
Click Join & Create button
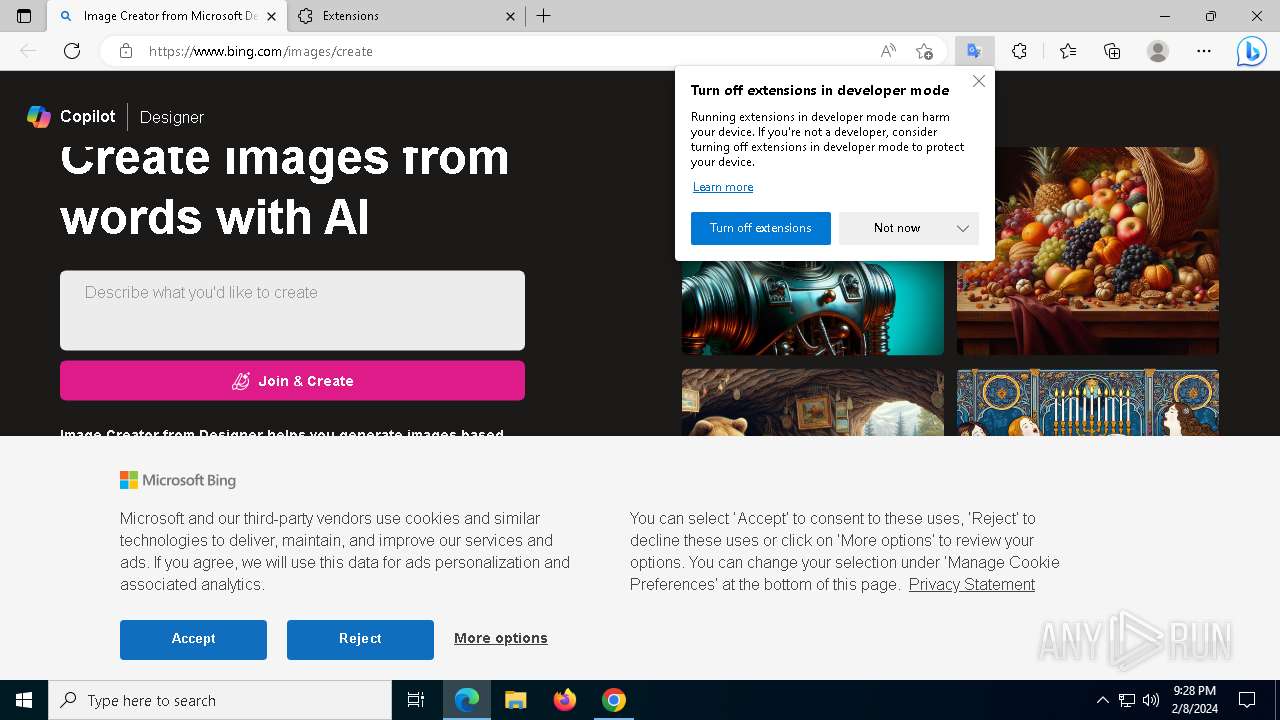tap(292, 381)
